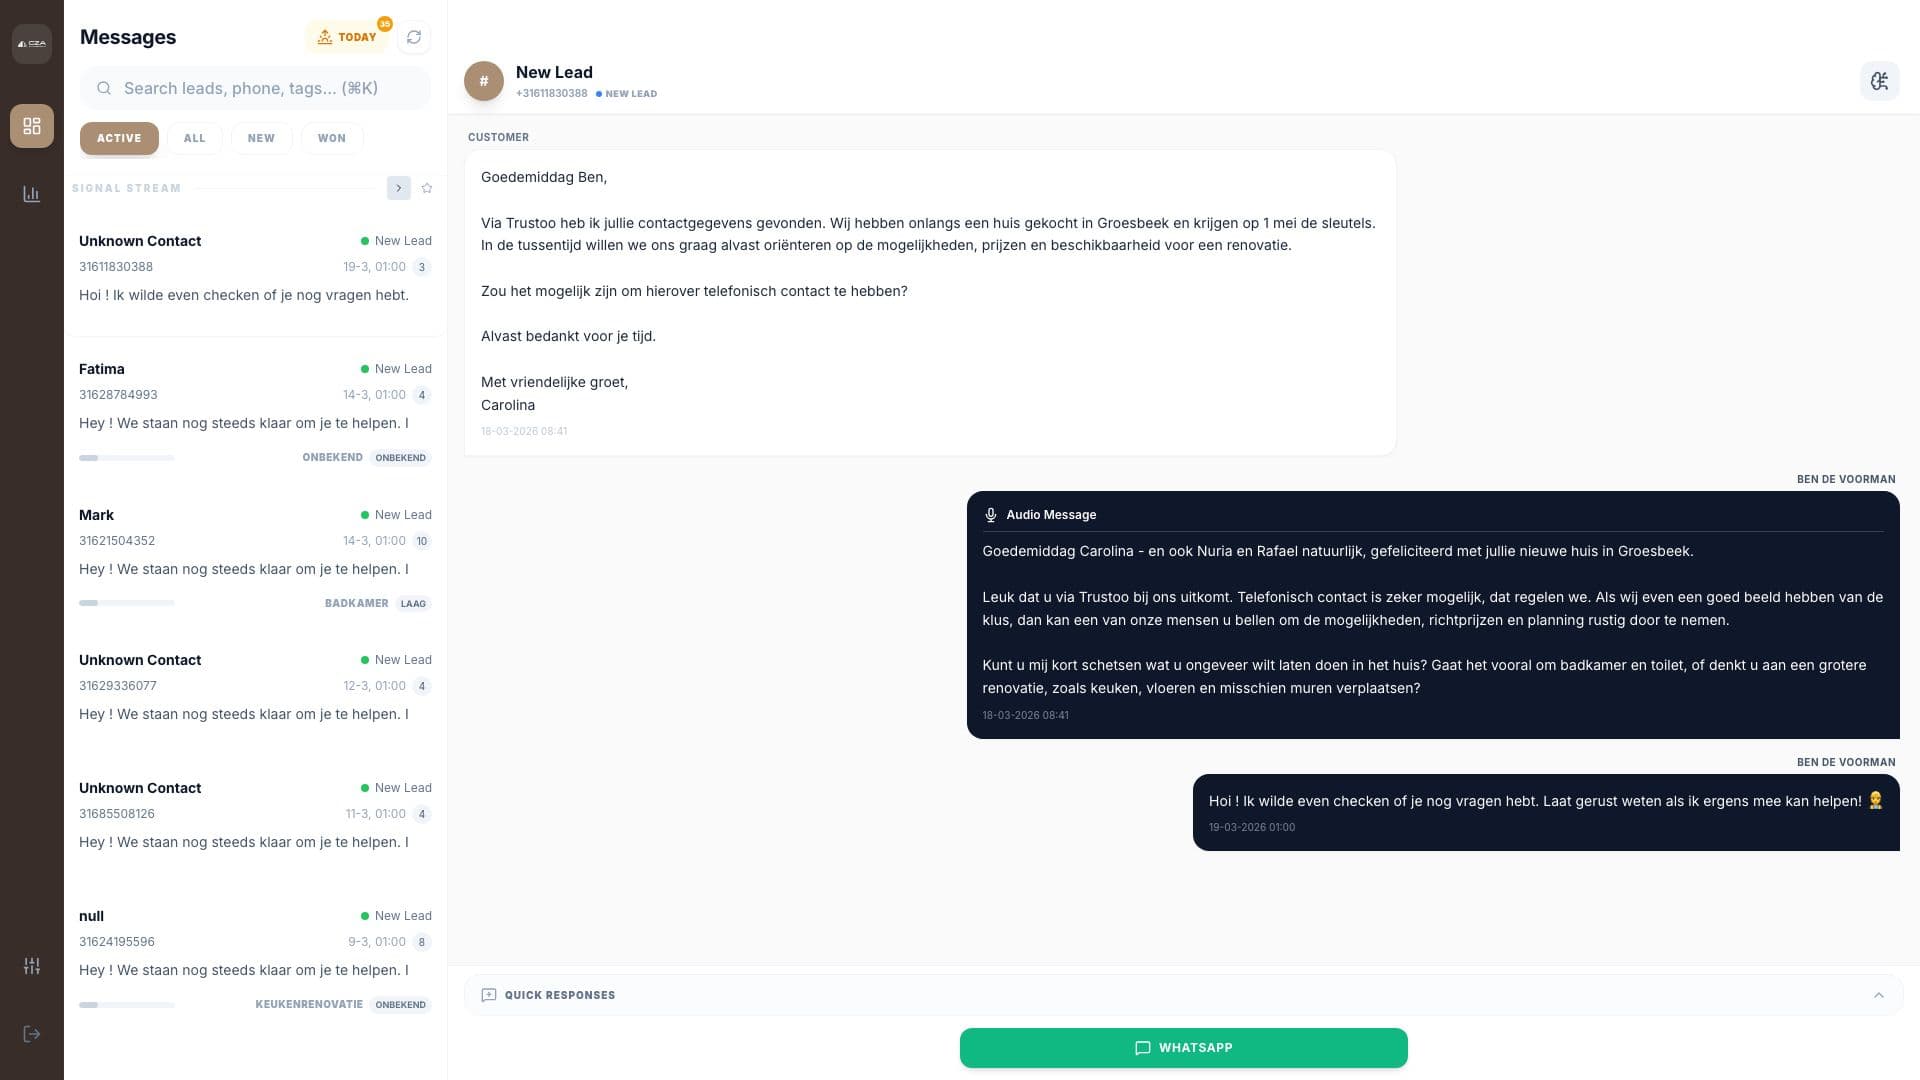
Task: Expand the Signal Stream chevron
Action: (398, 188)
